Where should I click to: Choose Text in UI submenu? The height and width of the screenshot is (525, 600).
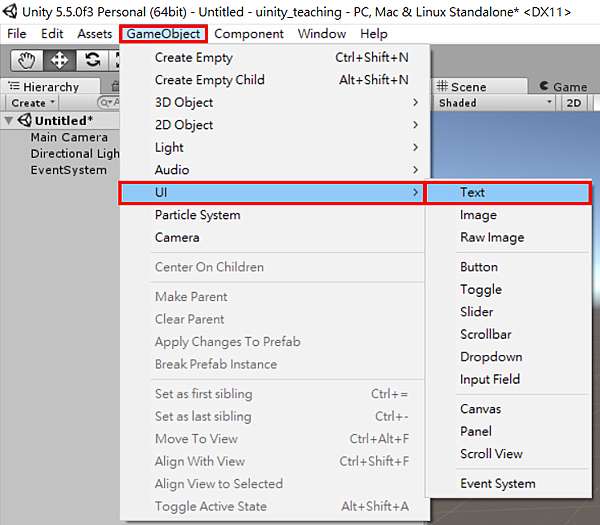tap(509, 192)
